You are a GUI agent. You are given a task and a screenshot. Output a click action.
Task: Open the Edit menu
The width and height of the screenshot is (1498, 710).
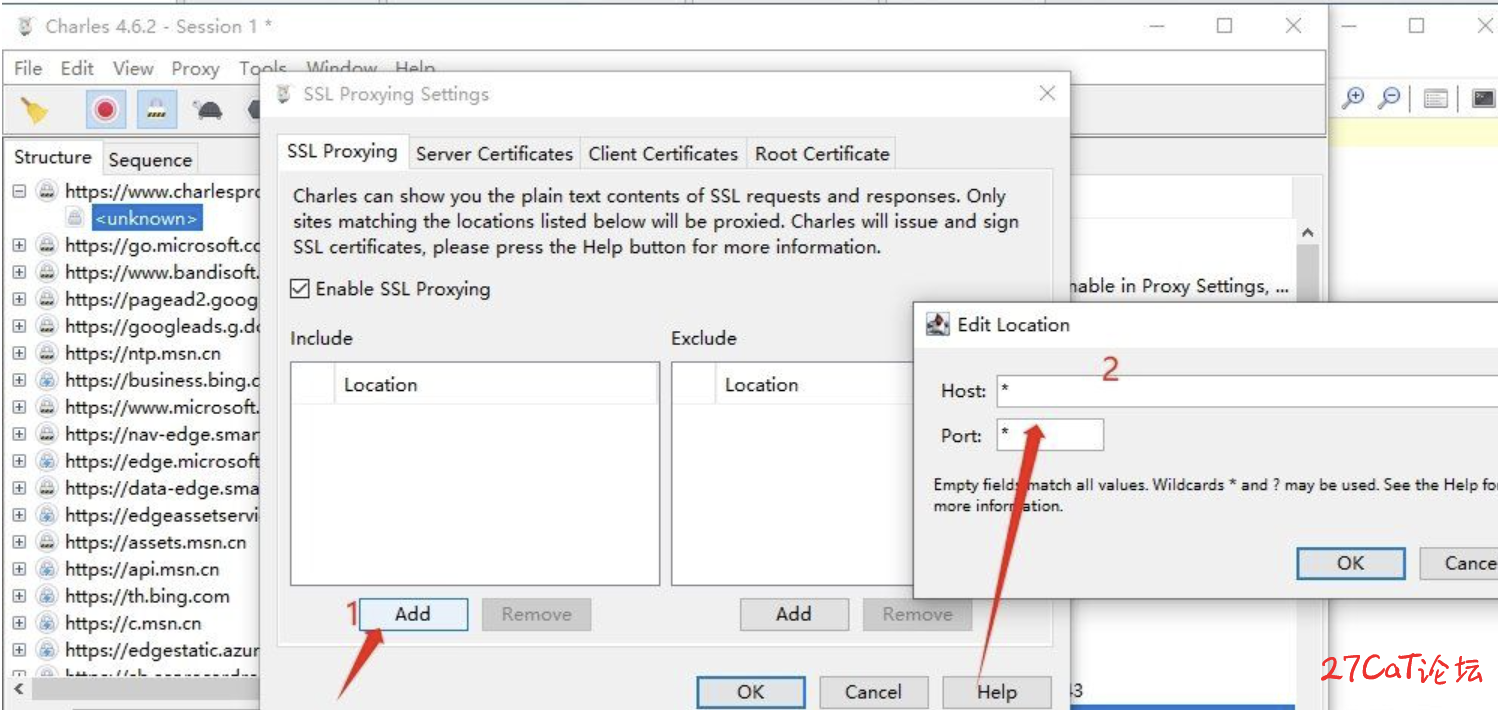pos(77,68)
